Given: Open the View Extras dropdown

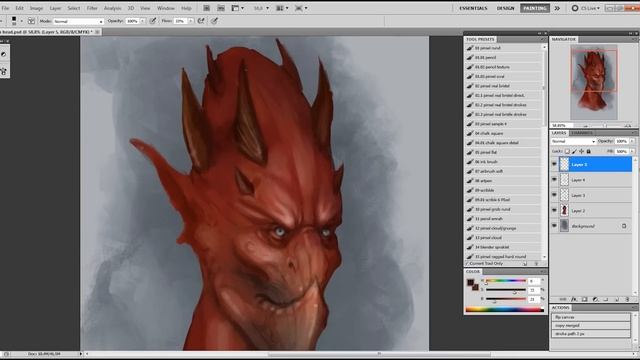Looking at the screenshot, I should 238,8.
